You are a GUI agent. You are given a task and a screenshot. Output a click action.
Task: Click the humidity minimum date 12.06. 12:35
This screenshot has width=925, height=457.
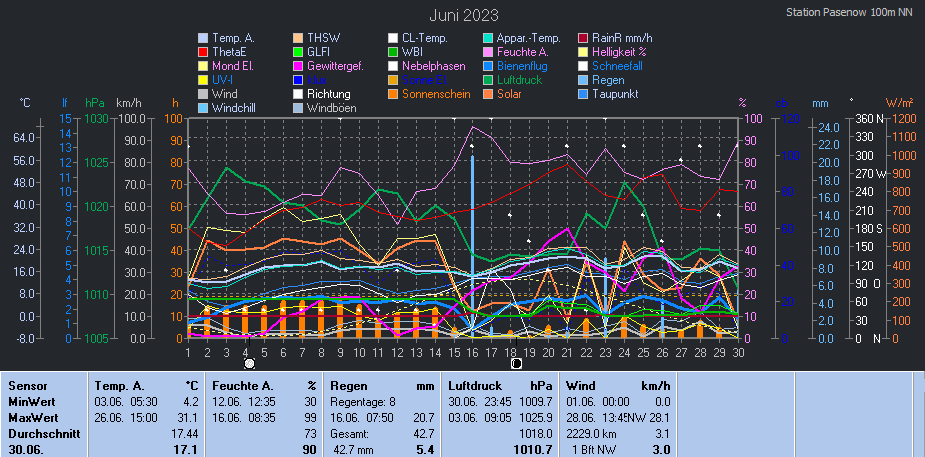point(244,402)
